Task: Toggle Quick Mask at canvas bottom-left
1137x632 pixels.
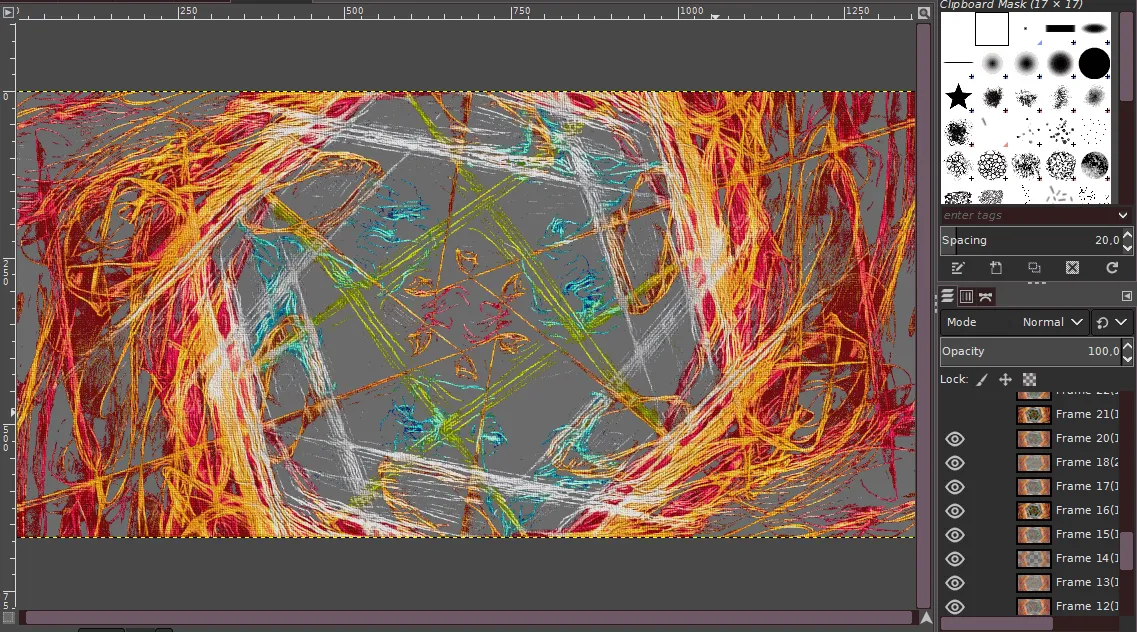Action: click(x=8, y=618)
